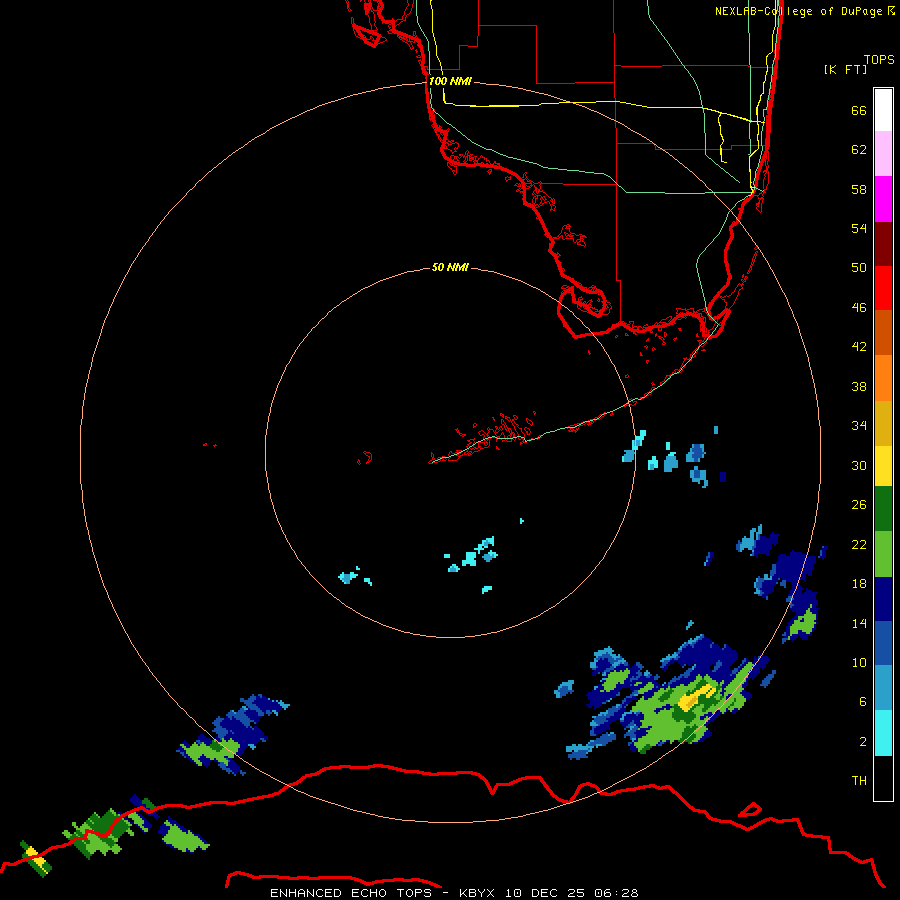
Task: Click the "ENHANCED ECHO TOPS" caption text
Action: [350, 893]
